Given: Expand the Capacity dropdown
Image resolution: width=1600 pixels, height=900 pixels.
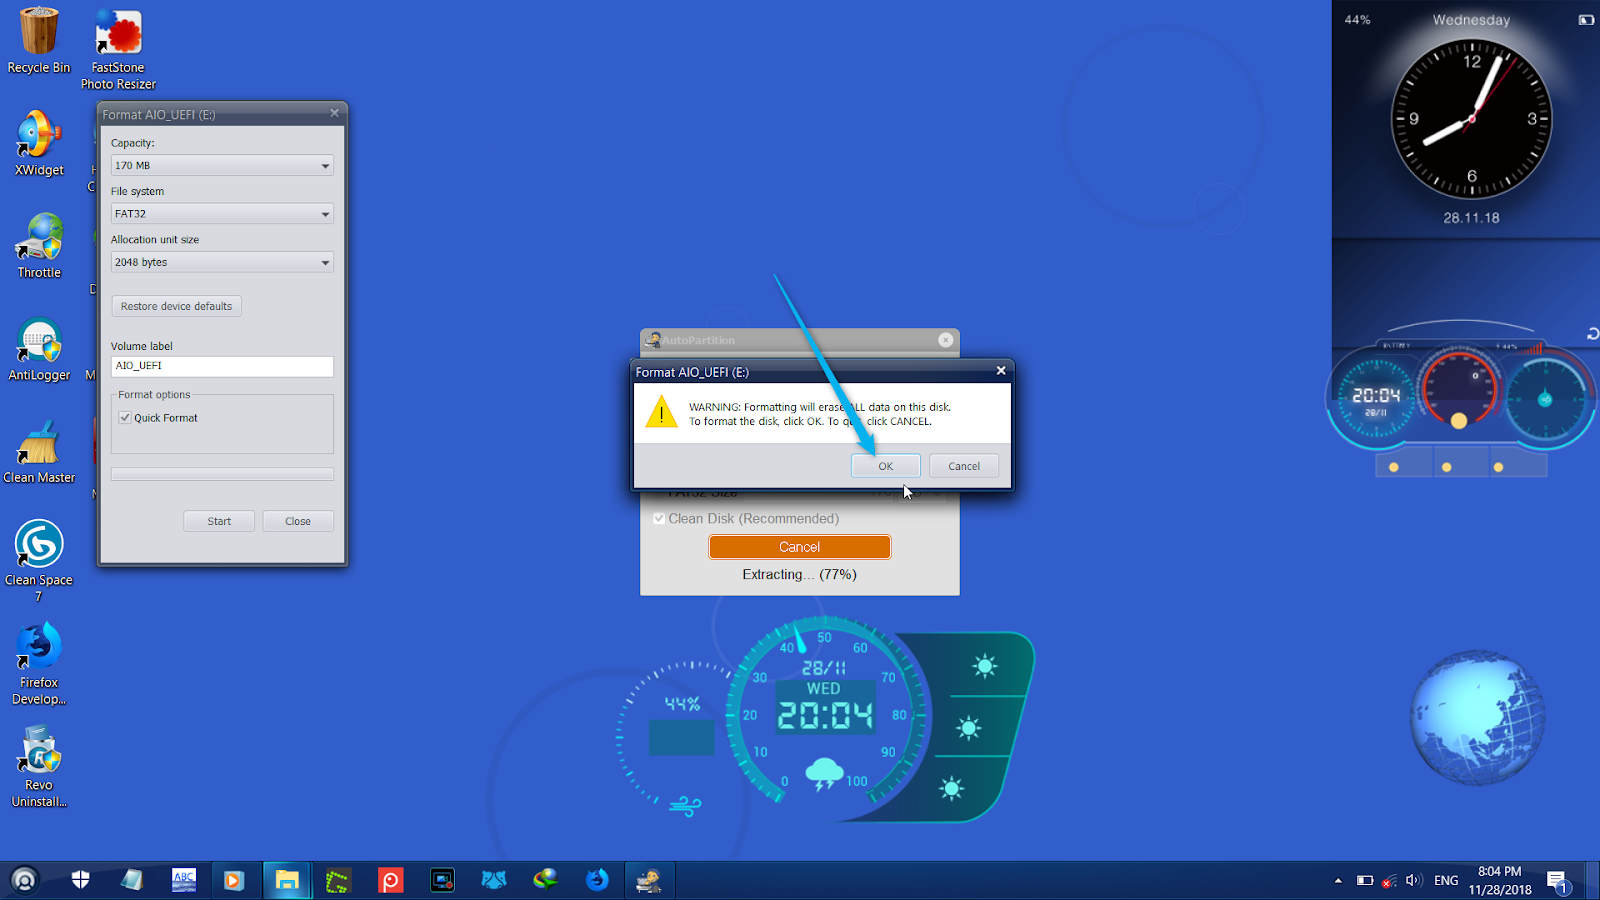Looking at the screenshot, I should [x=325, y=165].
